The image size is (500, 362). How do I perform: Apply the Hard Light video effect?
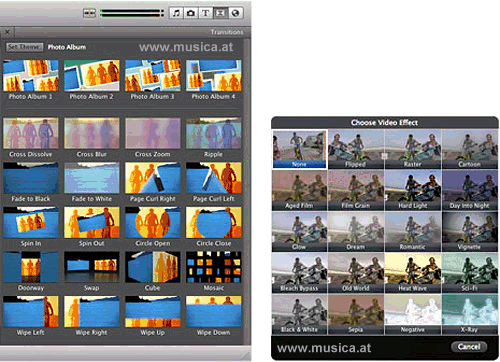coord(413,190)
